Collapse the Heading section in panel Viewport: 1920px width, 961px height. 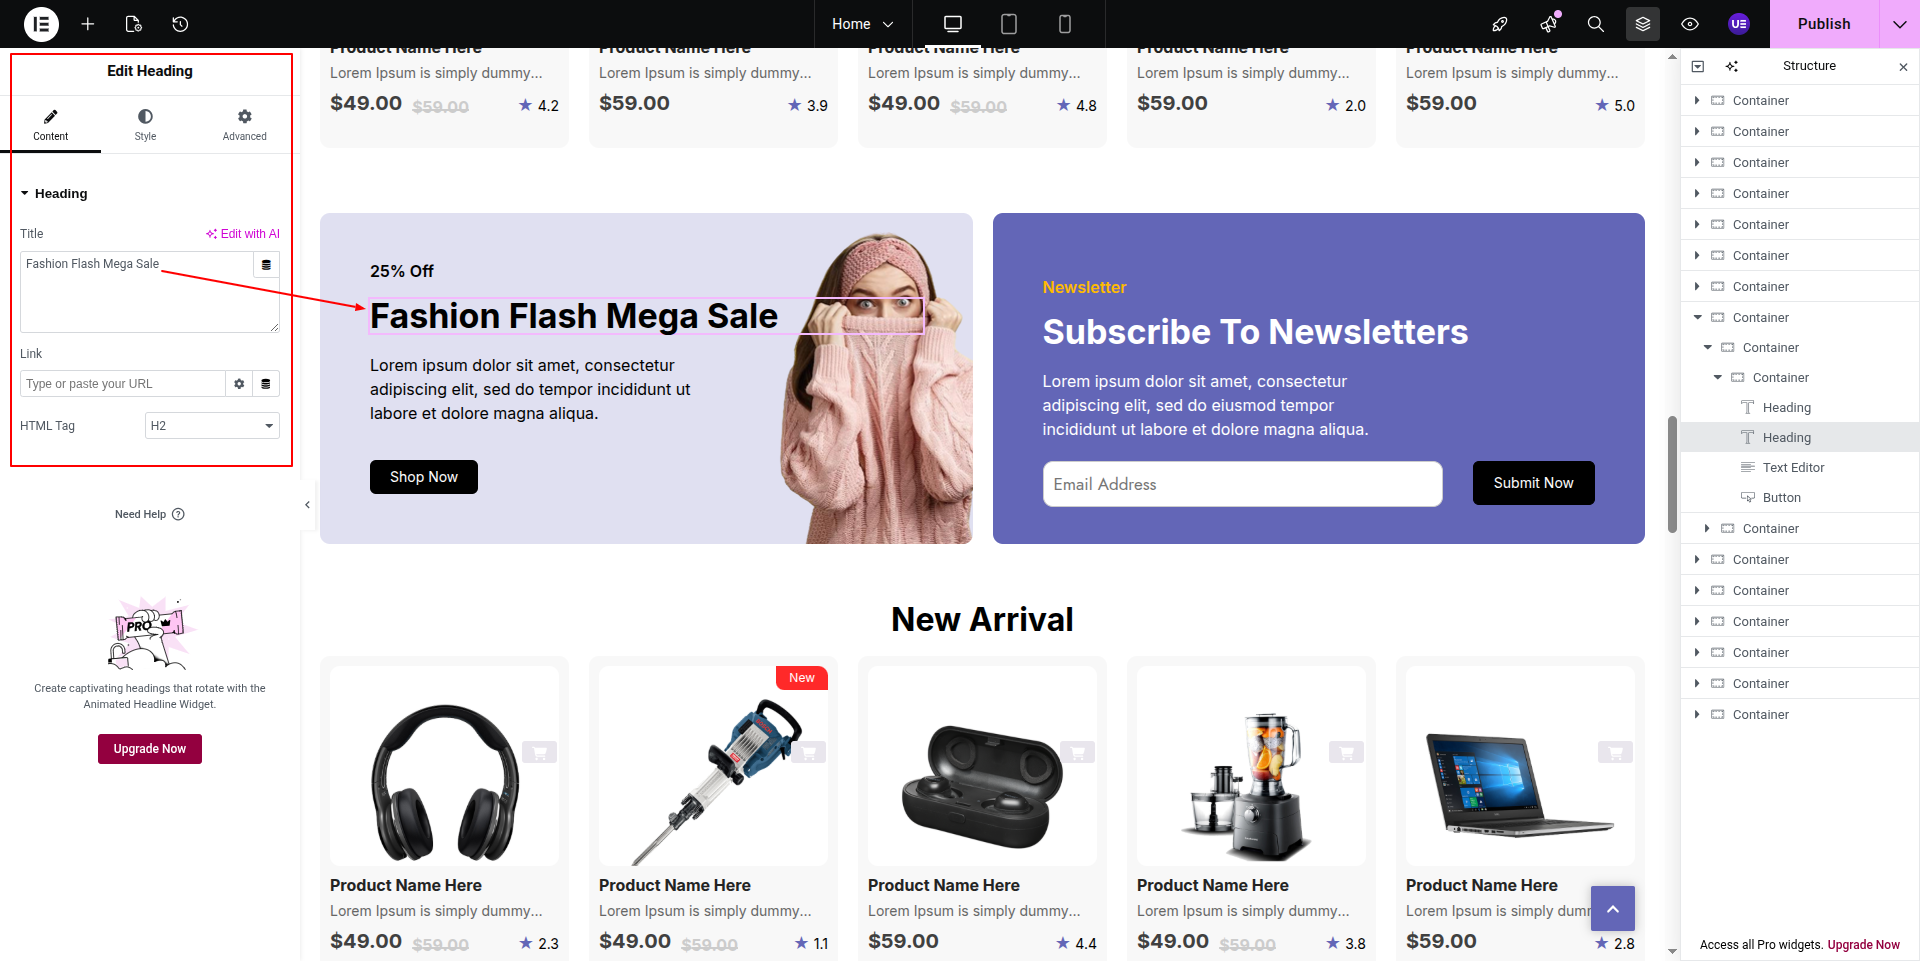(x=54, y=193)
